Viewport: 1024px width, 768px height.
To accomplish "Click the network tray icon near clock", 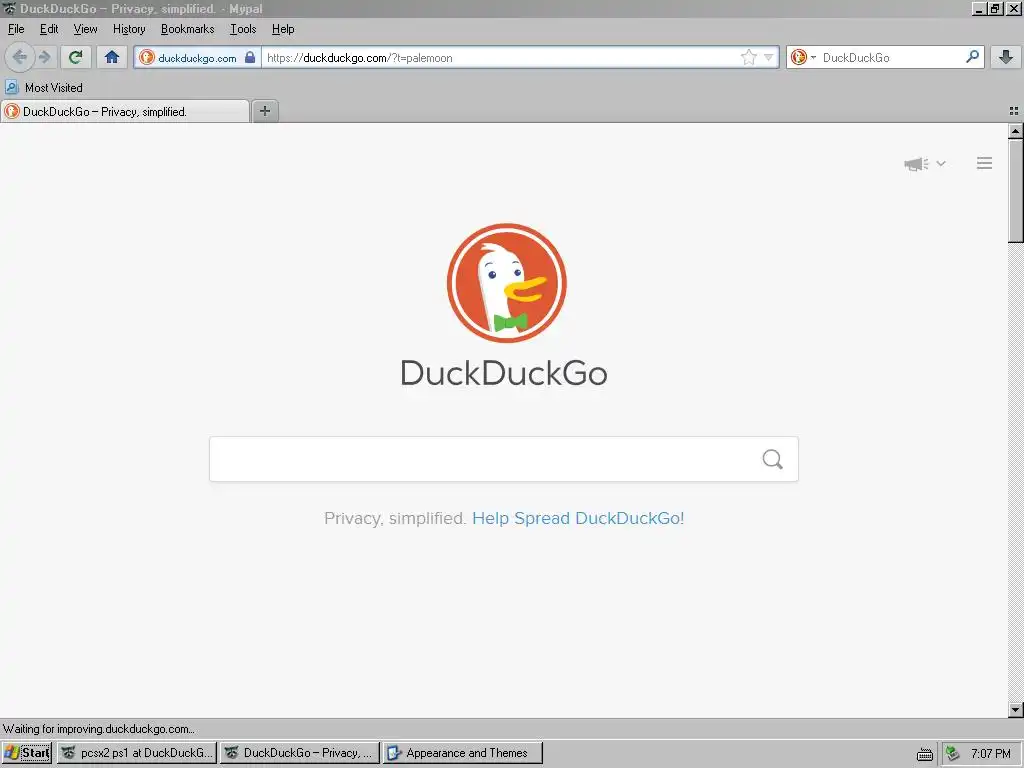I will coord(952,753).
